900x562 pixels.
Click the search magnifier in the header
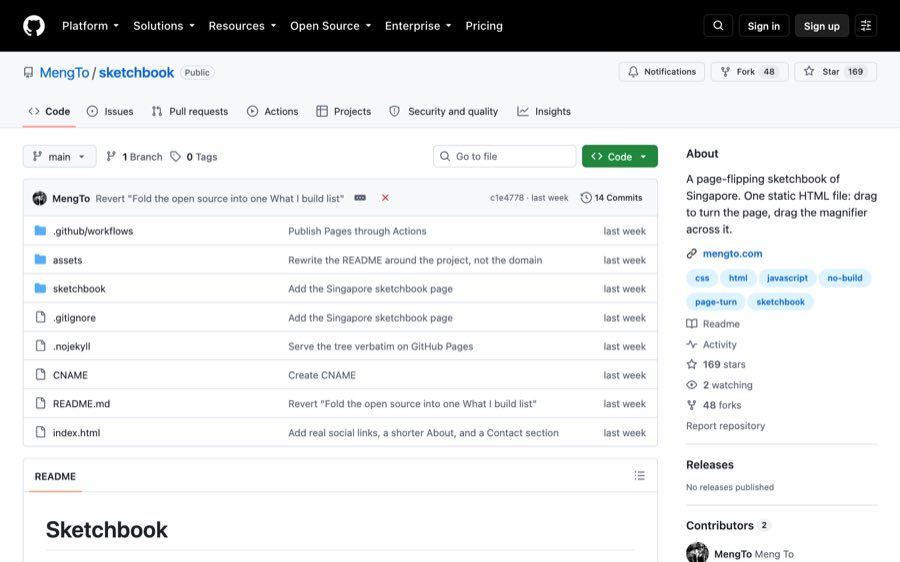718,26
